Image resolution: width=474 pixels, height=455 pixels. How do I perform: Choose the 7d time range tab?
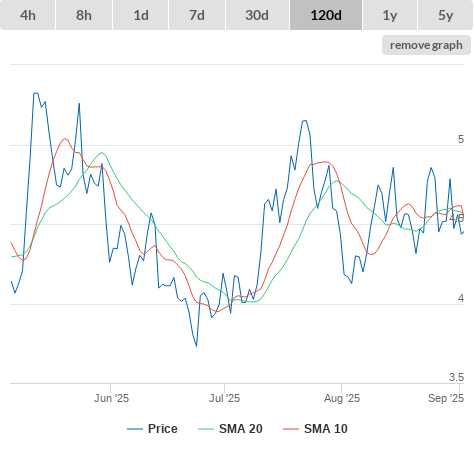tap(197, 15)
